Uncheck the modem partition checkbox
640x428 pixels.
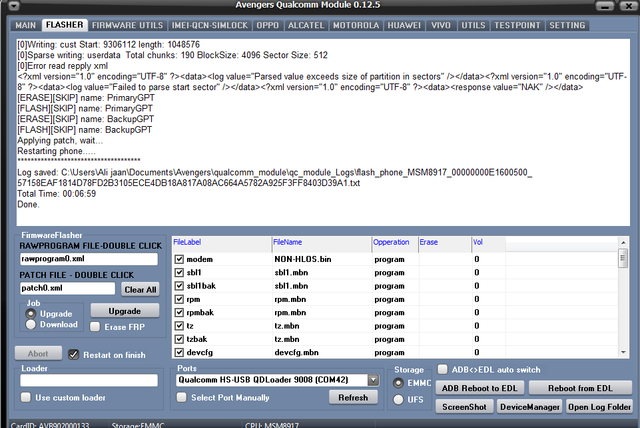coord(179,259)
